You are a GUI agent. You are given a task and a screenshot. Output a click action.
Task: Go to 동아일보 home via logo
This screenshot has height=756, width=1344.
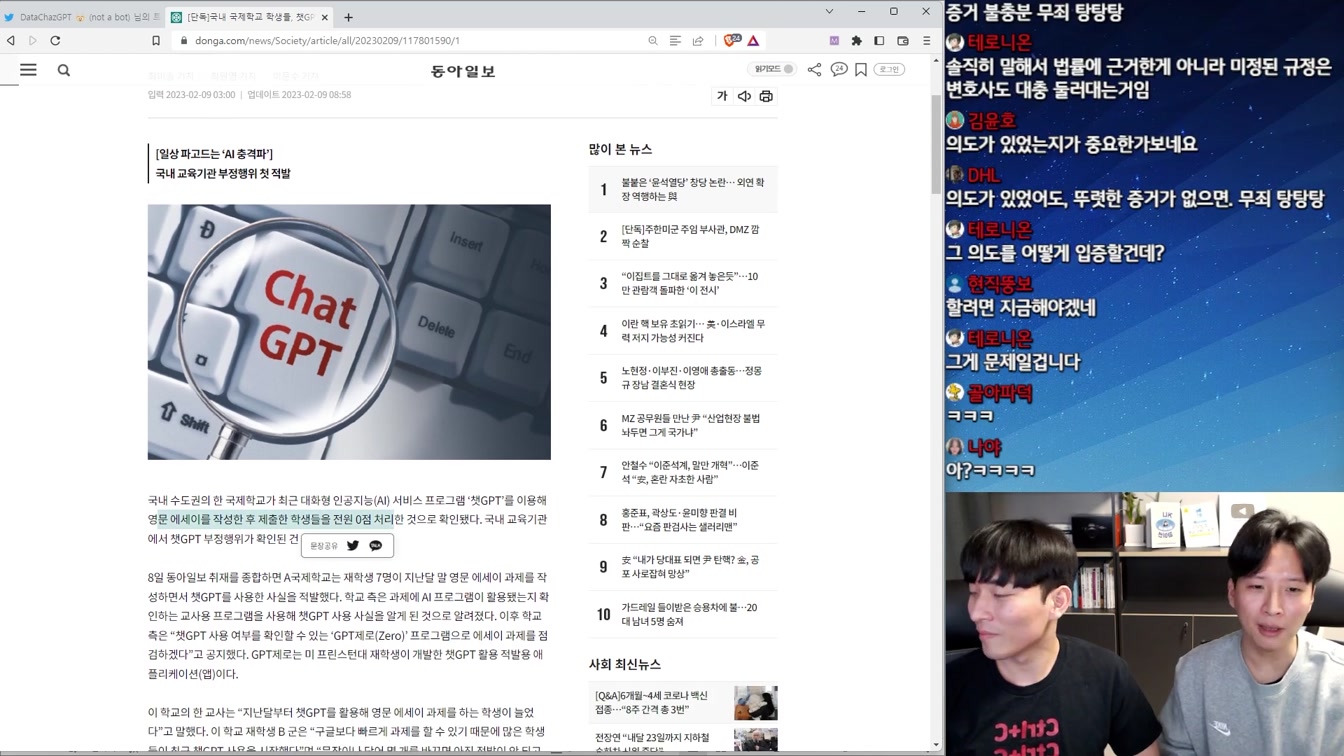pyautogui.click(x=463, y=70)
